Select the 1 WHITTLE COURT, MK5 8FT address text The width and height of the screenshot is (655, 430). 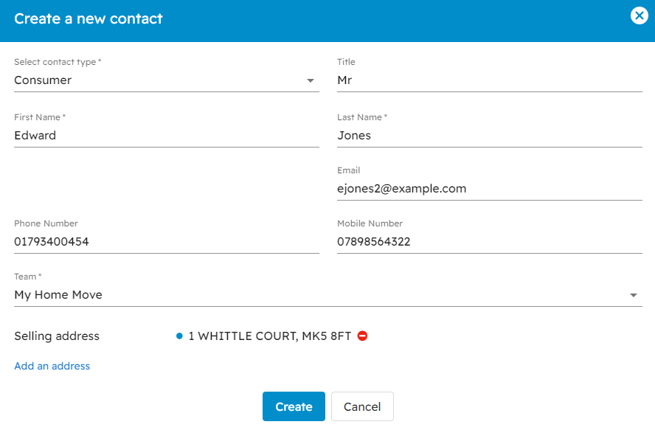tap(269, 336)
